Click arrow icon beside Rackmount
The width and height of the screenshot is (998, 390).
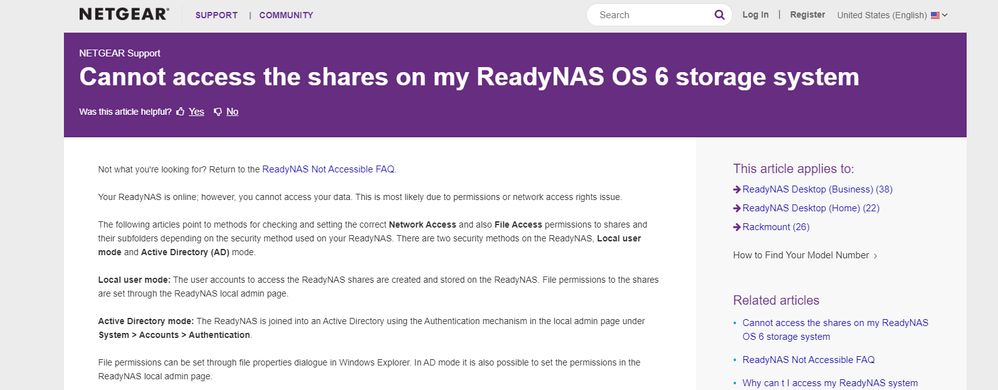pyautogui.click(x=737, y=226)
